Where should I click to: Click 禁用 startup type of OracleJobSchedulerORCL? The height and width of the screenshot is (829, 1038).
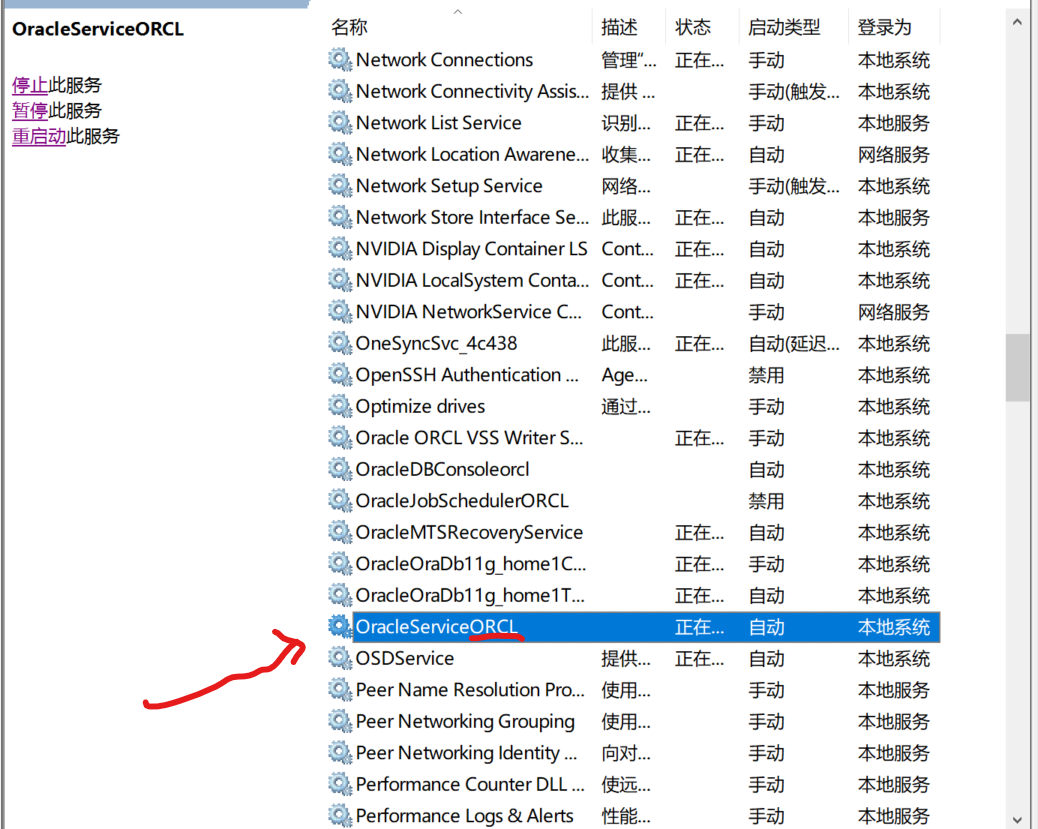(x=766, y=501)
